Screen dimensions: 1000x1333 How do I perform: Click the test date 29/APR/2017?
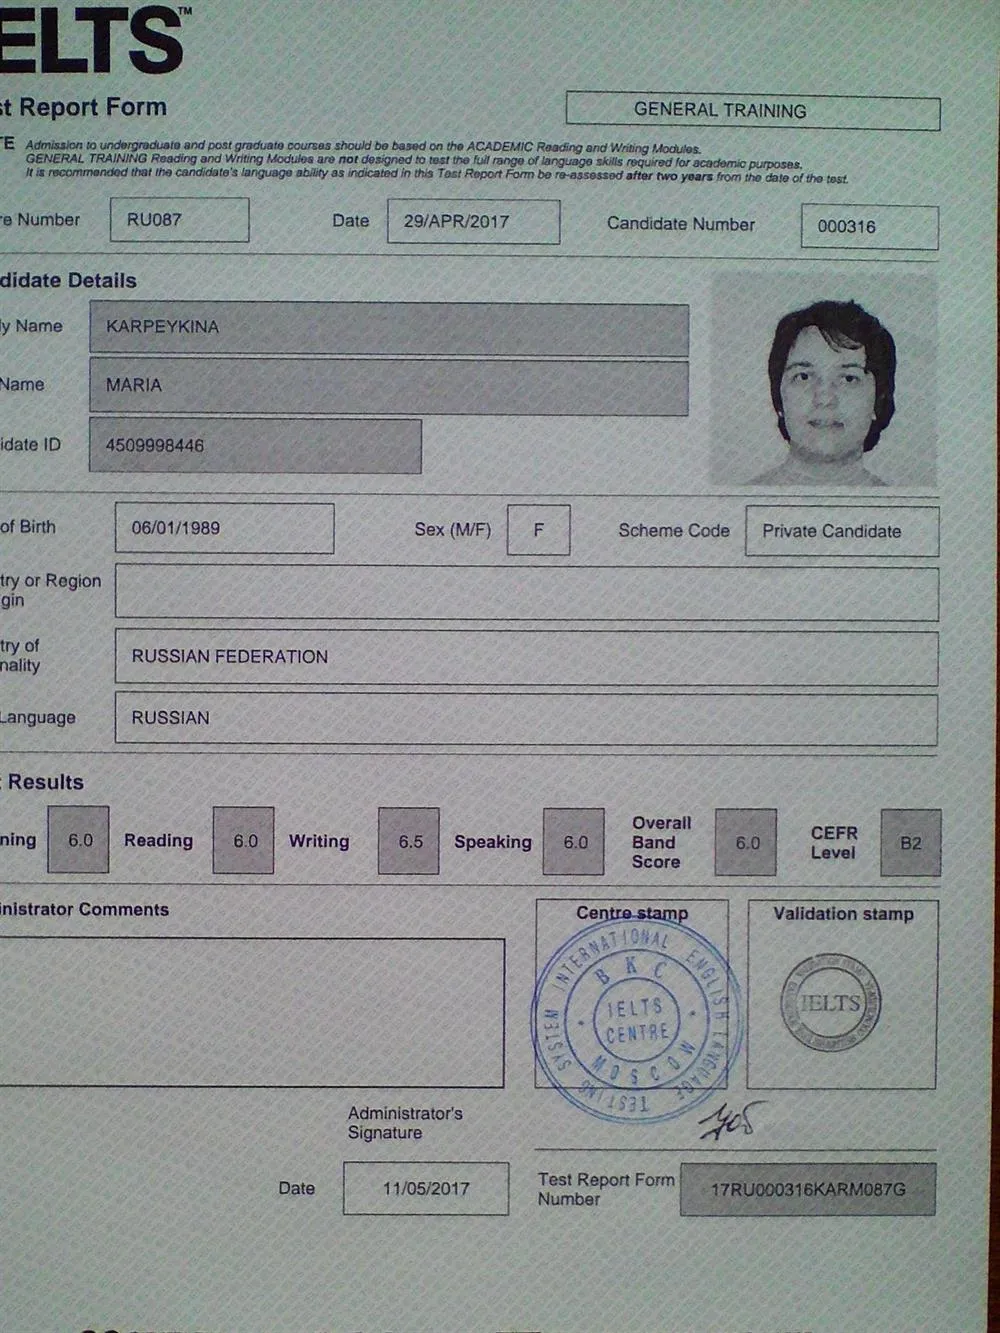[473, 222]
